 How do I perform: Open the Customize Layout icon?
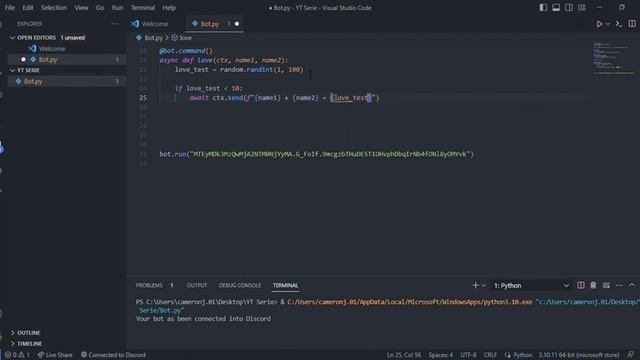click(x=582, y=8)
